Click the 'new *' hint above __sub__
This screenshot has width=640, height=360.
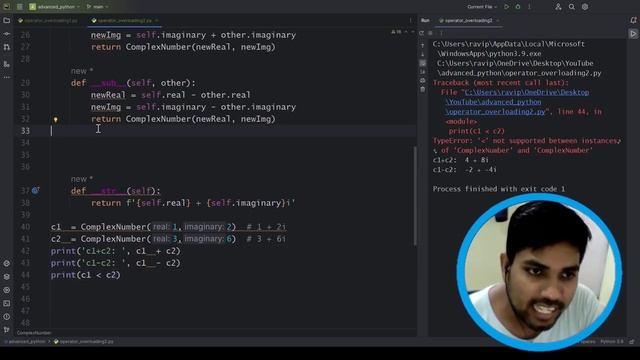click(82, 71)
